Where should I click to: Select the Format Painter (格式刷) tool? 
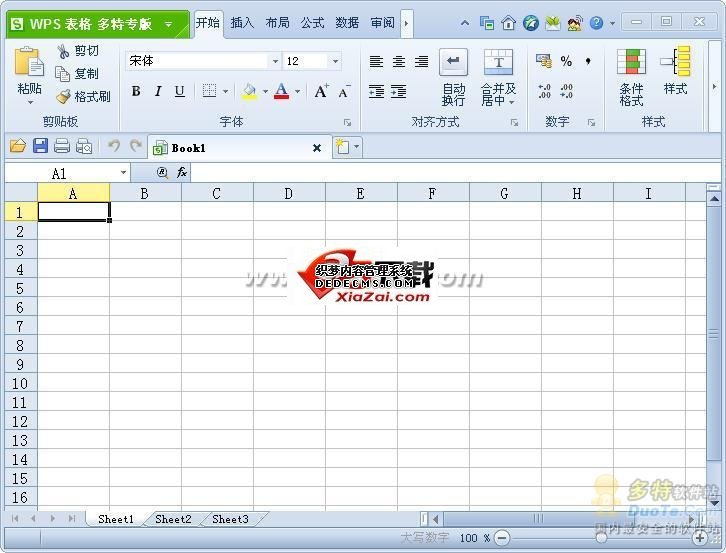[83, 96]
